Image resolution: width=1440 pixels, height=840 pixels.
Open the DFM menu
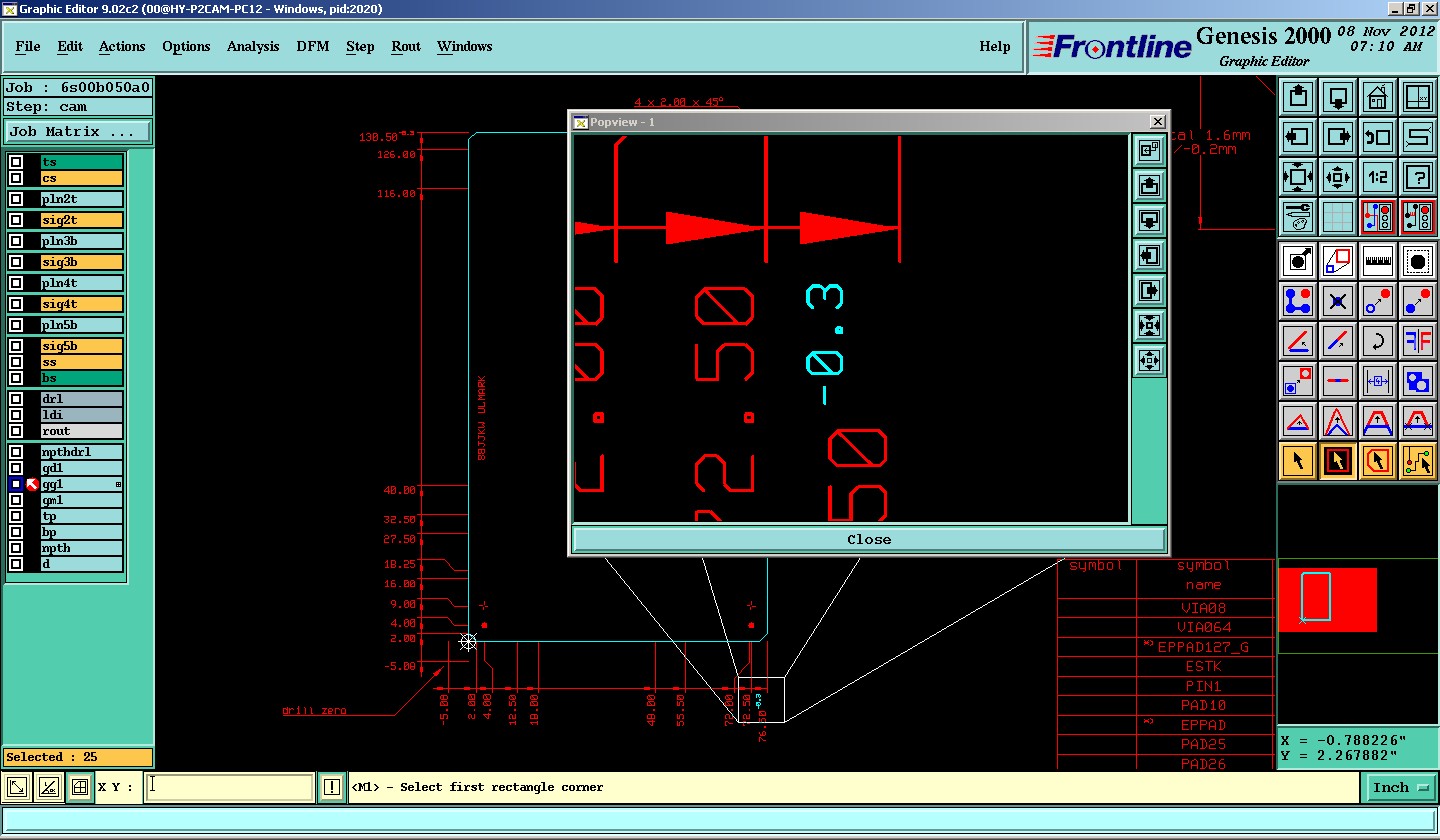click(x=313, y=46)
